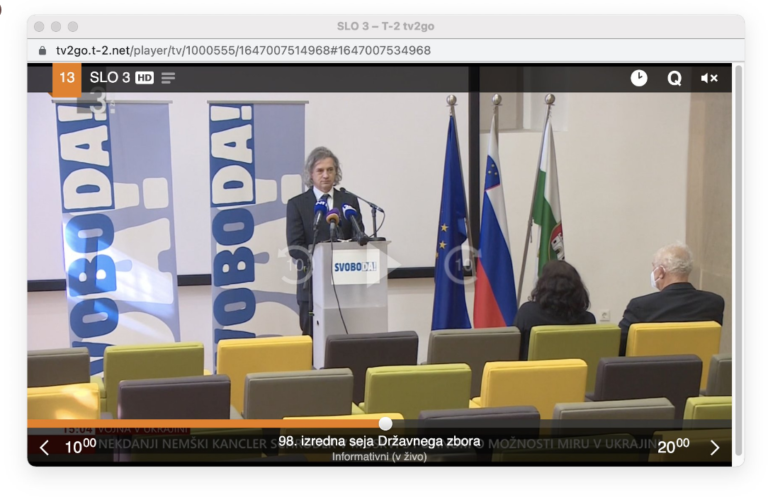Move the orange progress bar handle

(x=385, y=423)
